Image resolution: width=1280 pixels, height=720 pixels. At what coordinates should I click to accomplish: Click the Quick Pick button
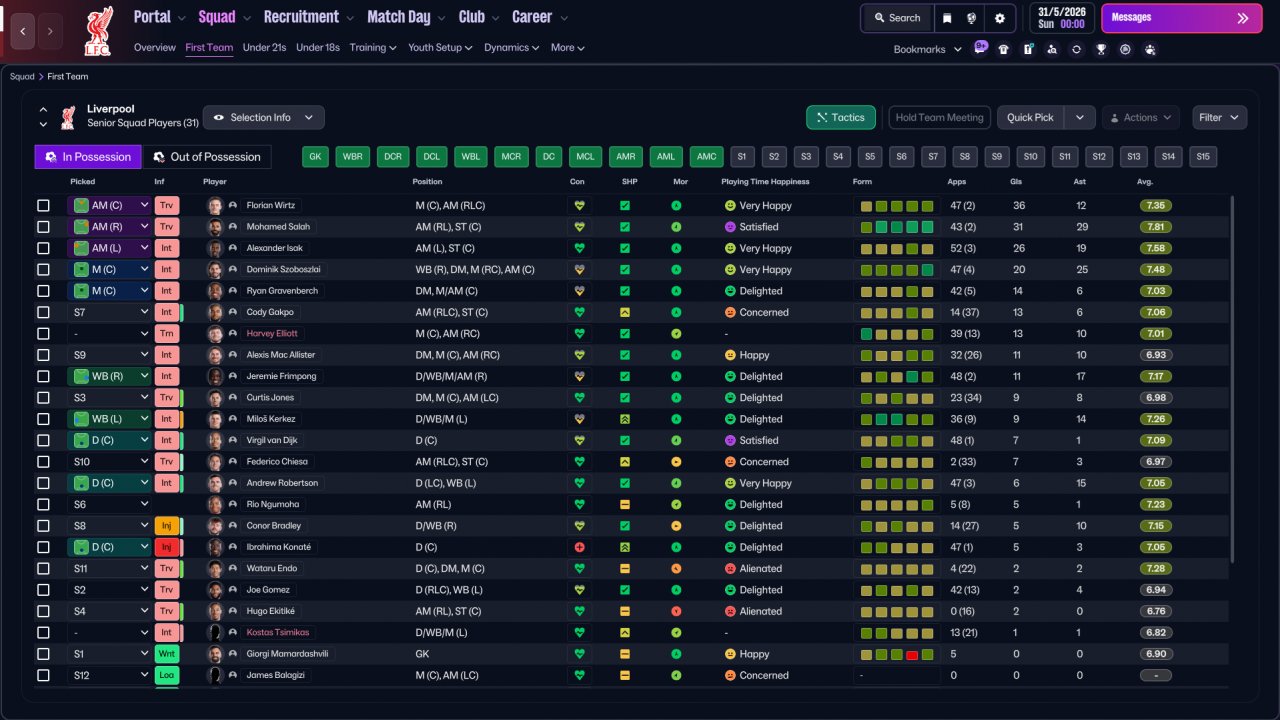[x=1031, y=118]
